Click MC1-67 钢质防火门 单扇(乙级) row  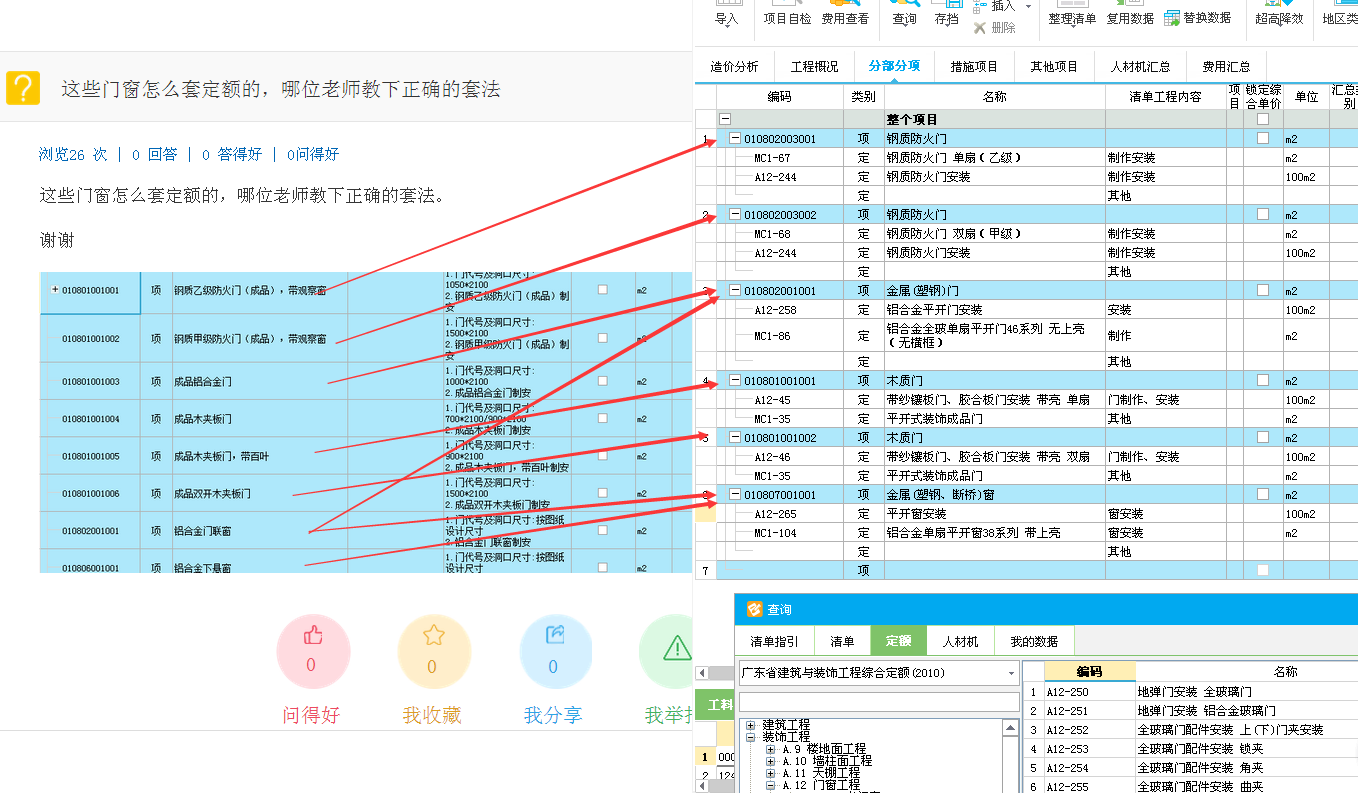click(x=1026, y=157)
